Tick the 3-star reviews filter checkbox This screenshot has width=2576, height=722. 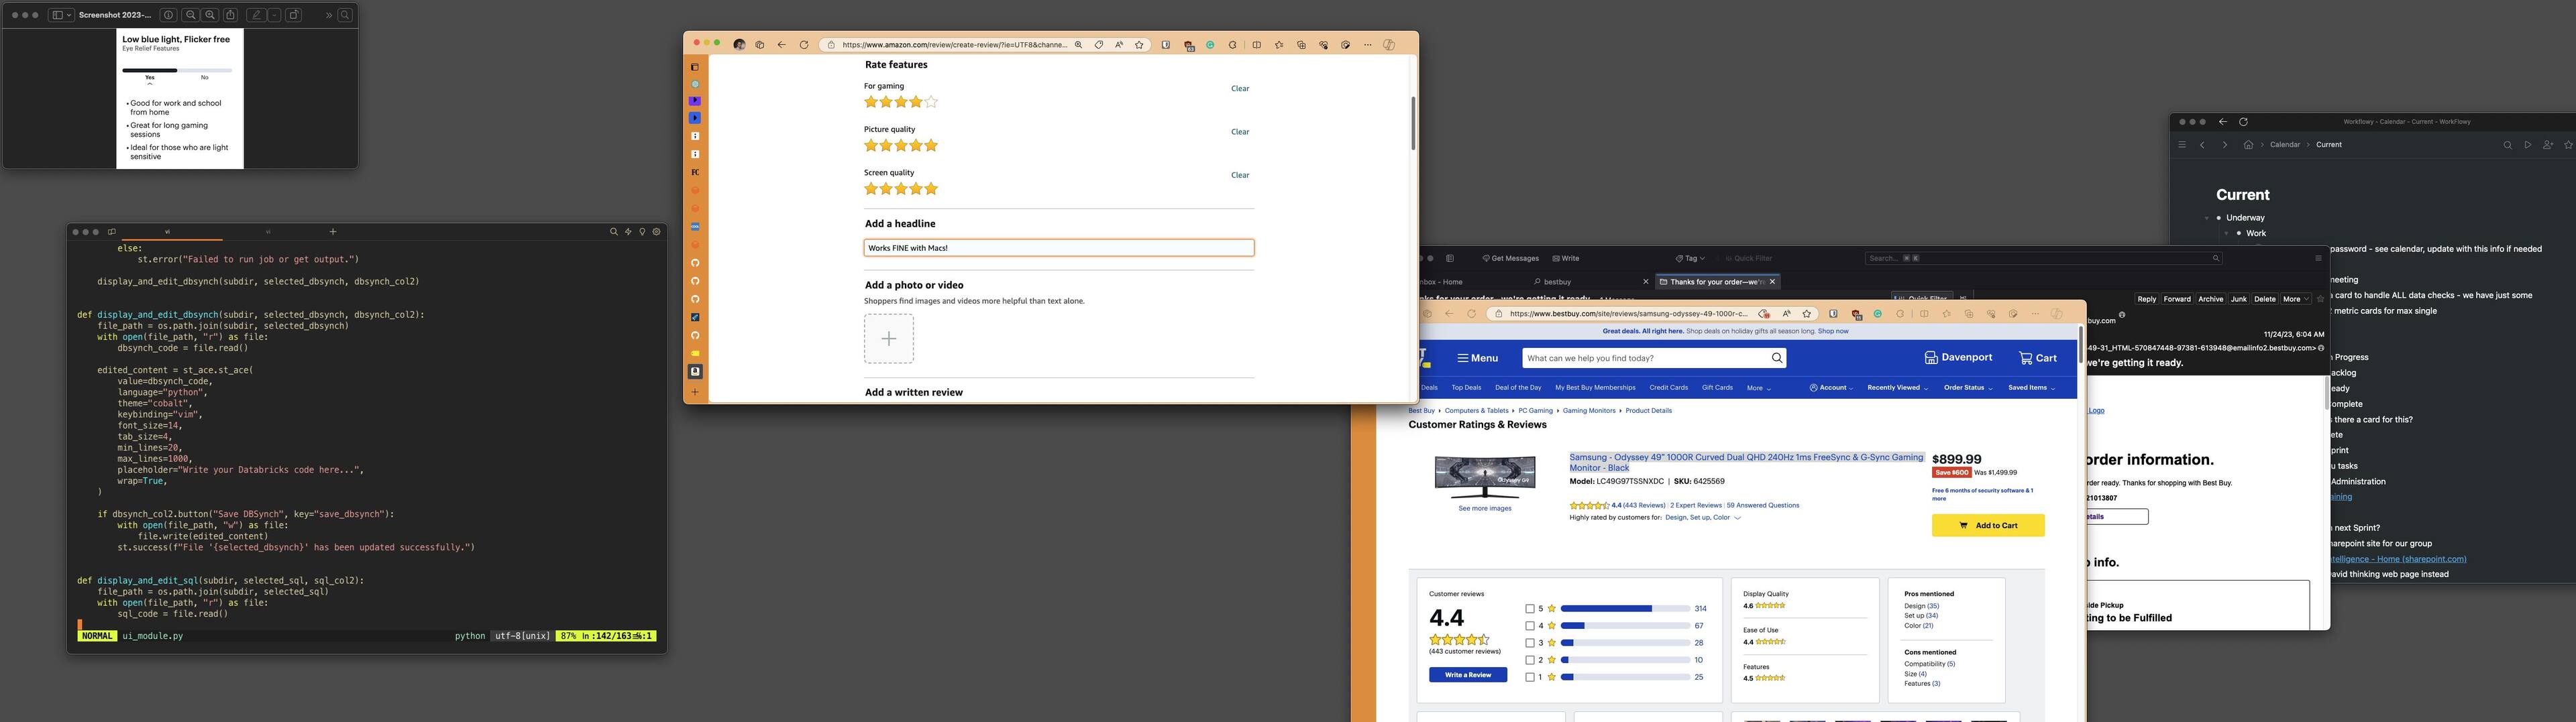1529,643
